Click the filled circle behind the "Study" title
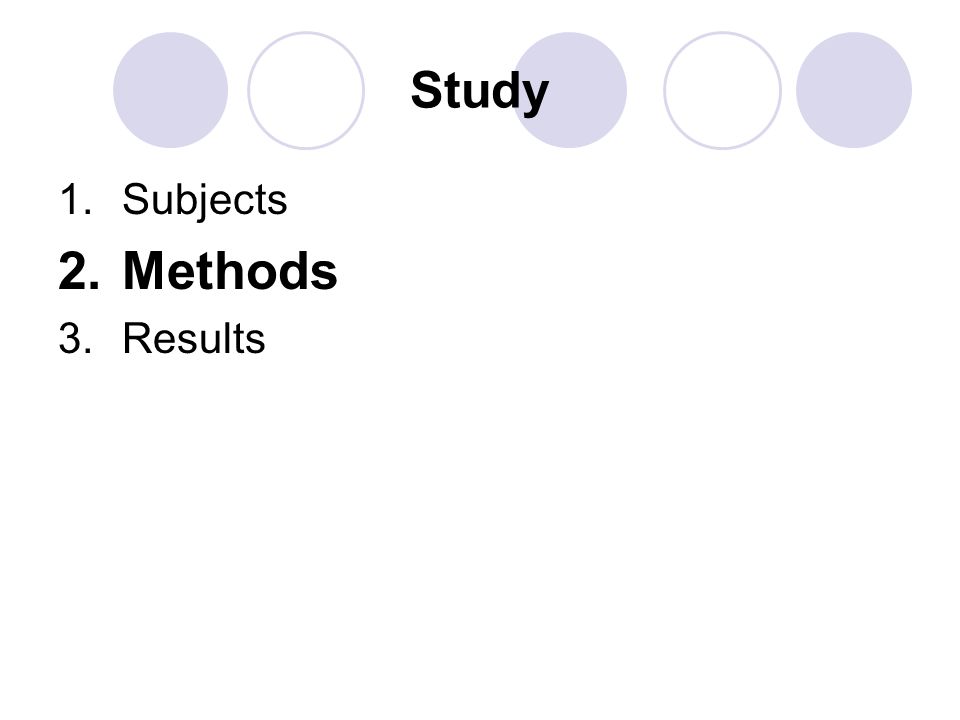Viewport: 960px width, 720px height. pos(569,90)
